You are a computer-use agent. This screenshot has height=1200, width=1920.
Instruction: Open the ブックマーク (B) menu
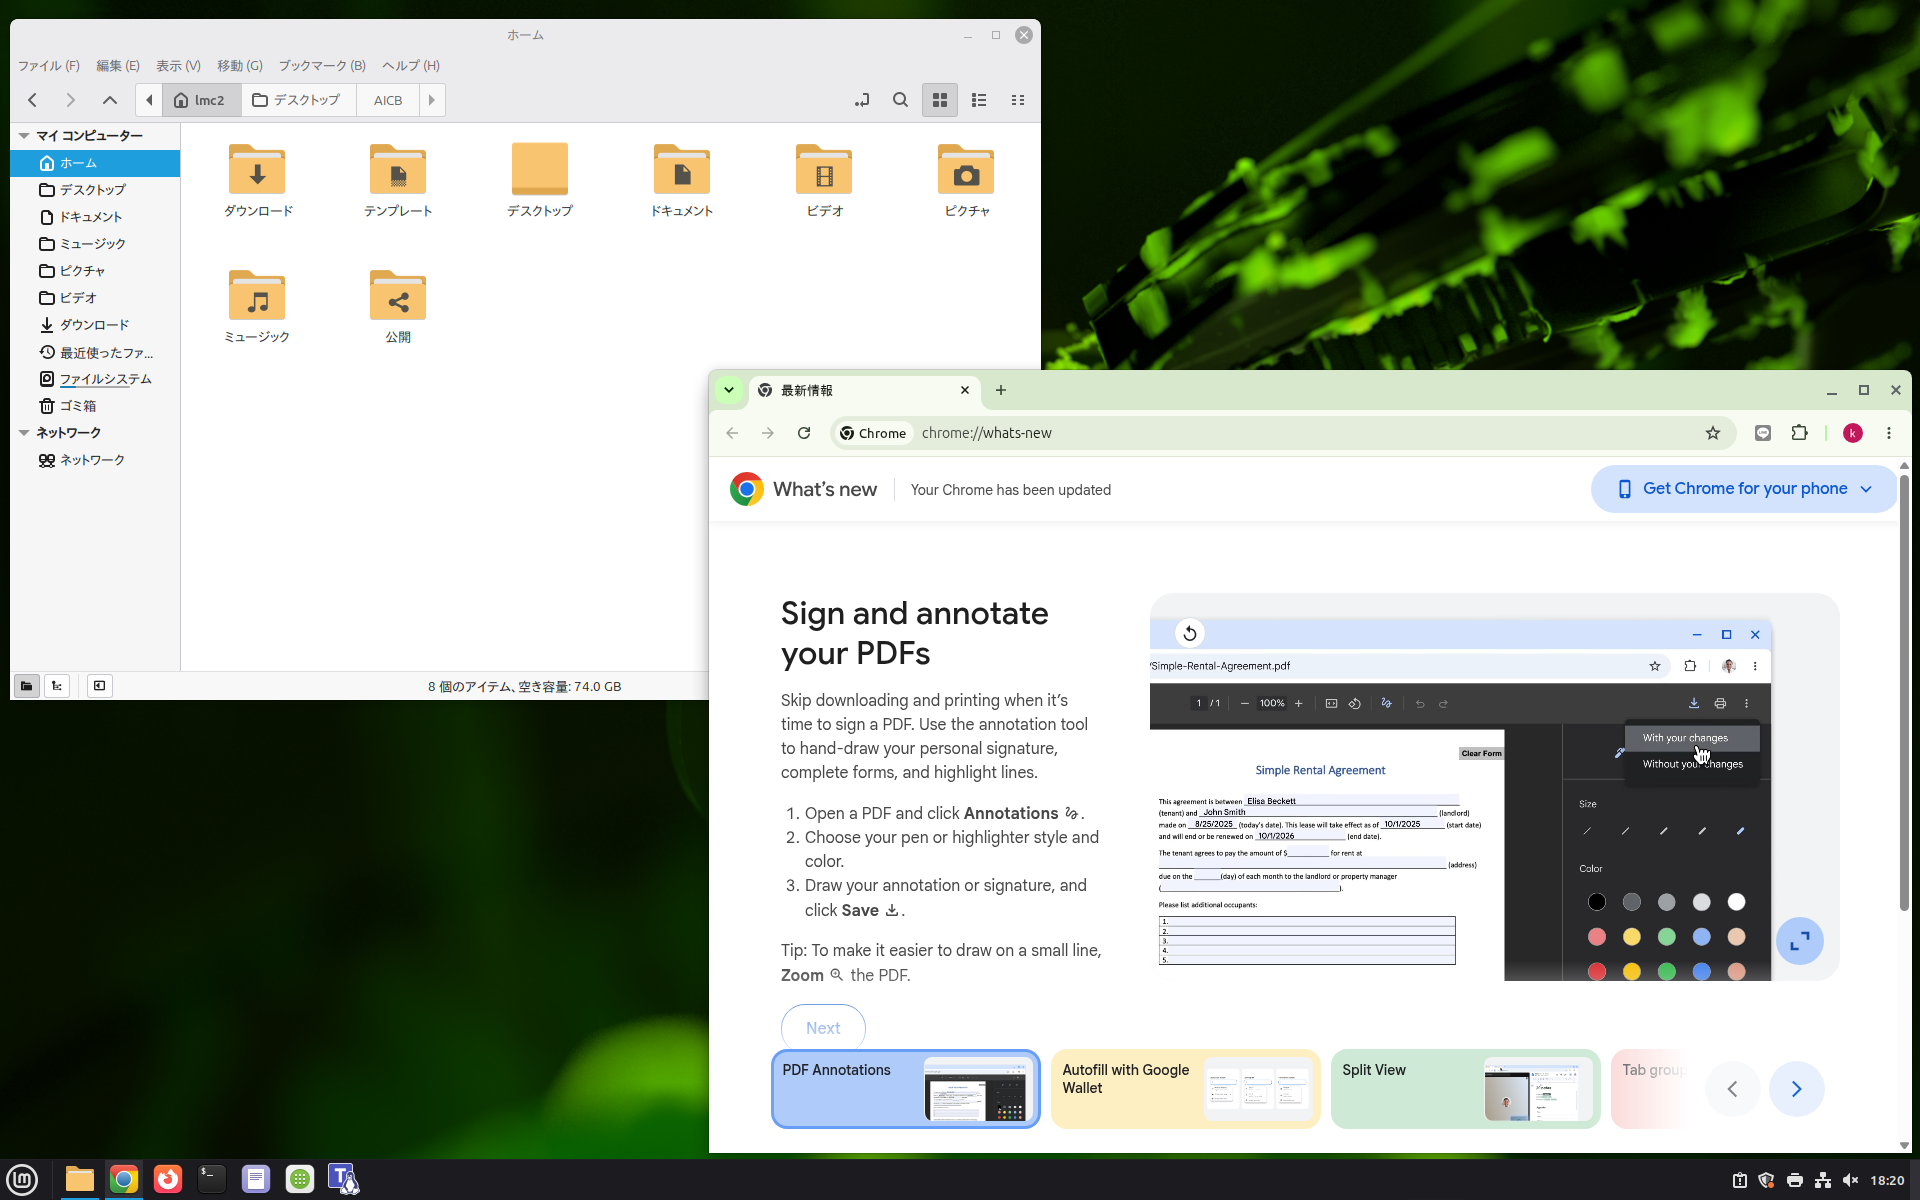click(x=322, y=66)
